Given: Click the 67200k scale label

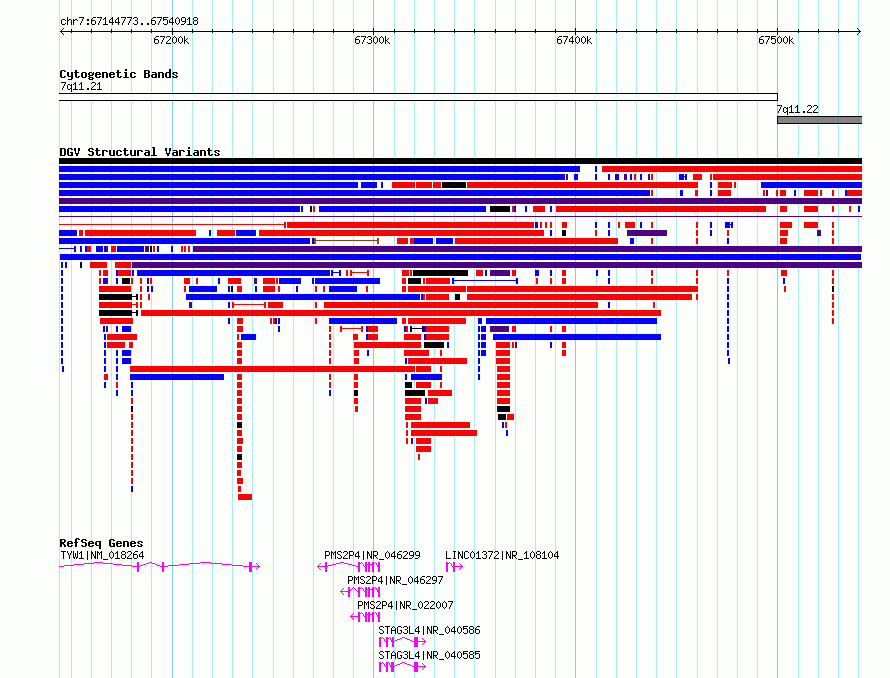Looking at the screenshot, I should click(x=171, y=40).
